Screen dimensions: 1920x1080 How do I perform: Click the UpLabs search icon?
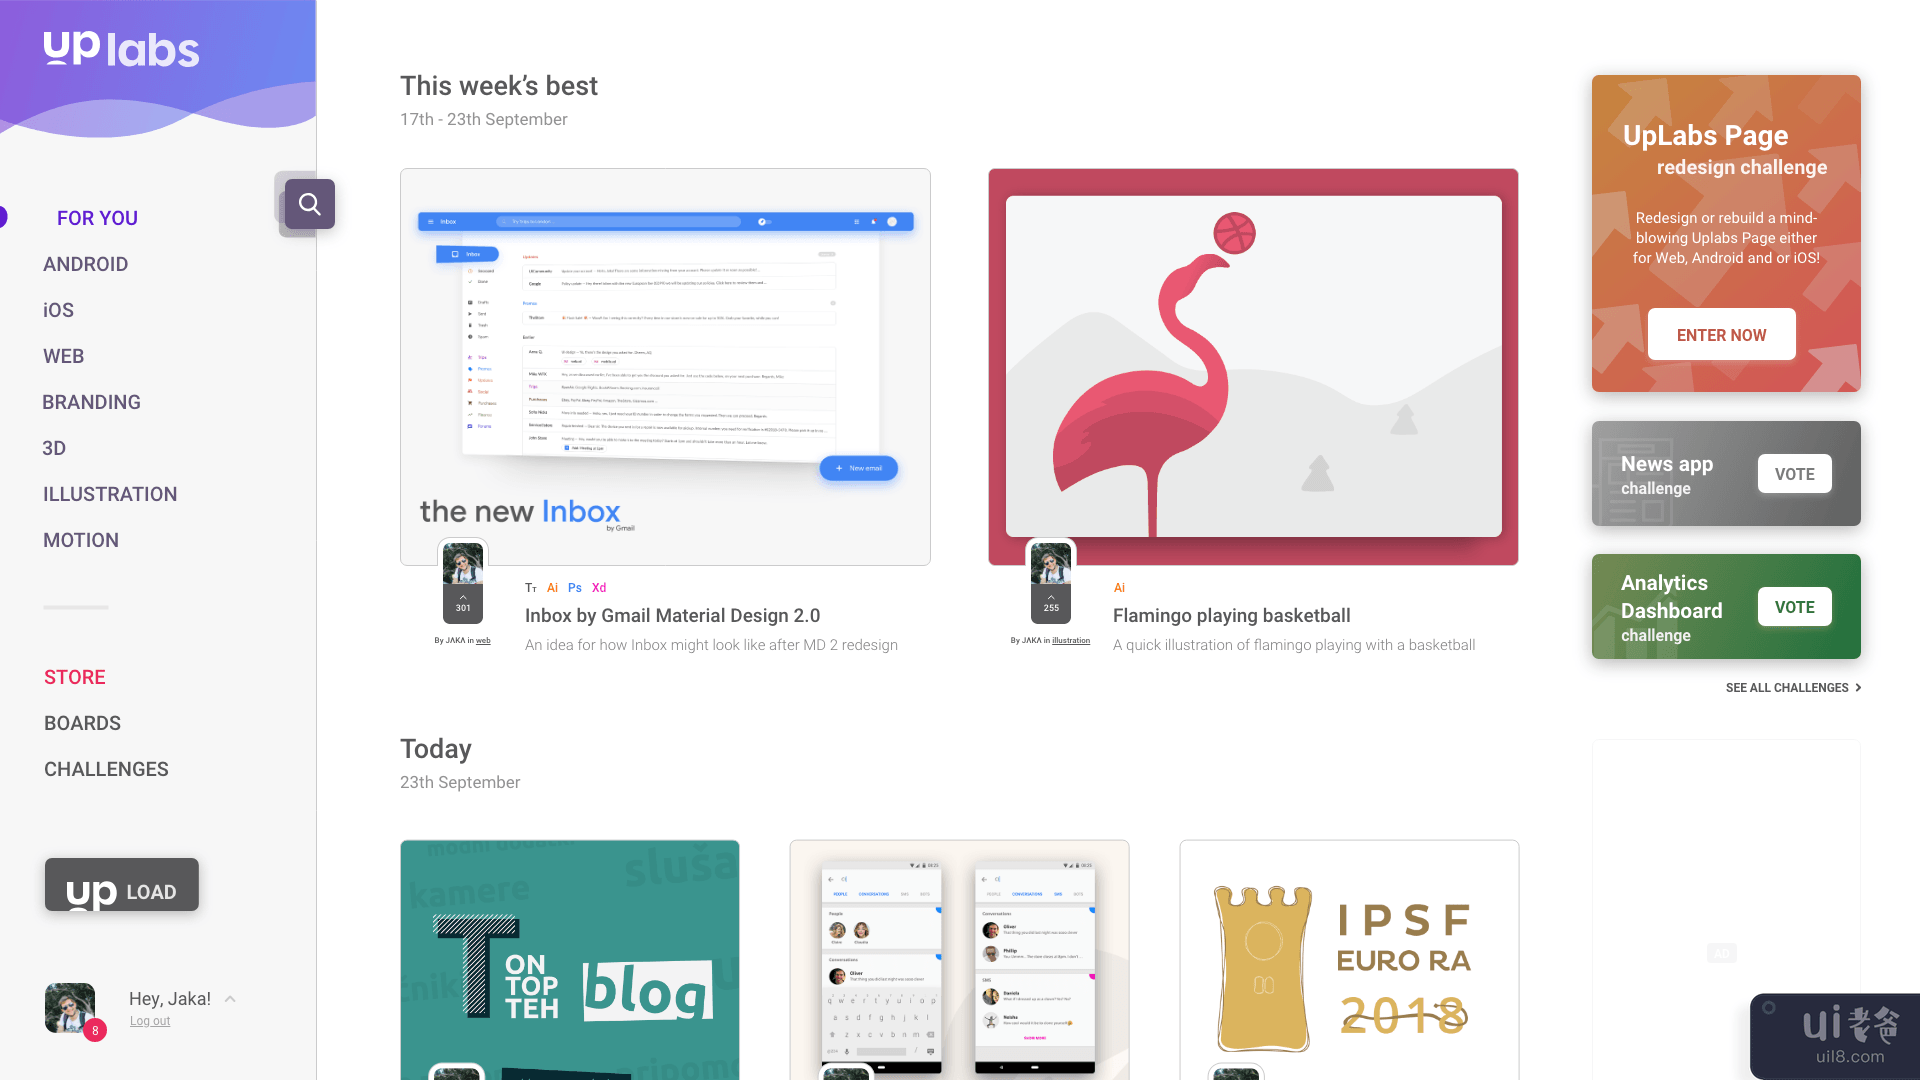click(309, 204)
